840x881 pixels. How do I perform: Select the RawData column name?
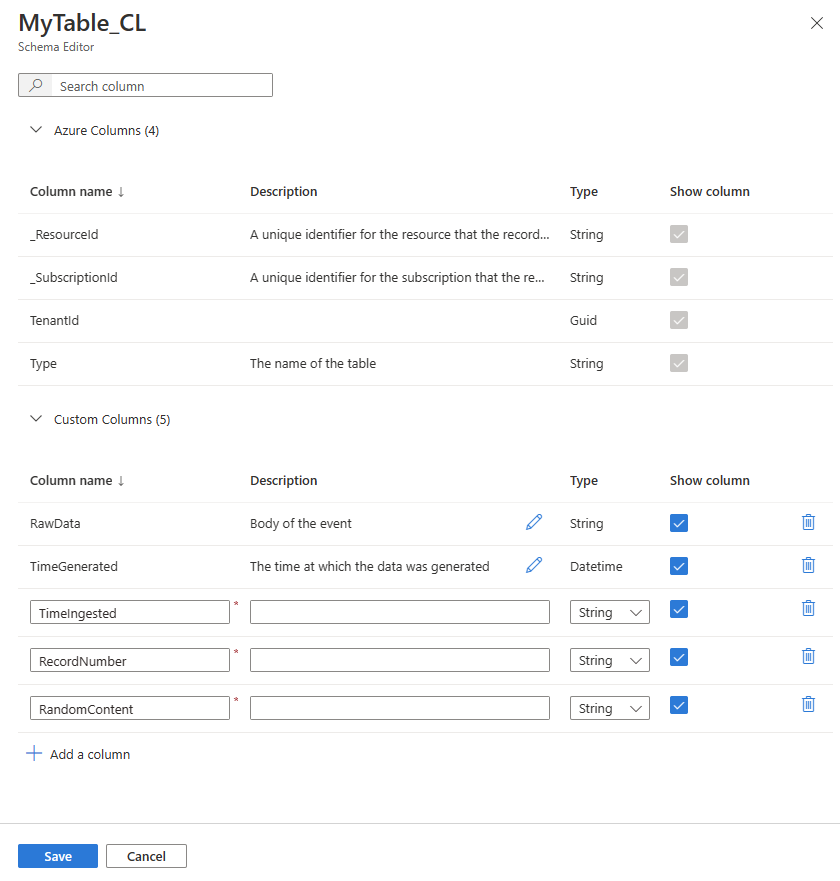coord(55,524)
